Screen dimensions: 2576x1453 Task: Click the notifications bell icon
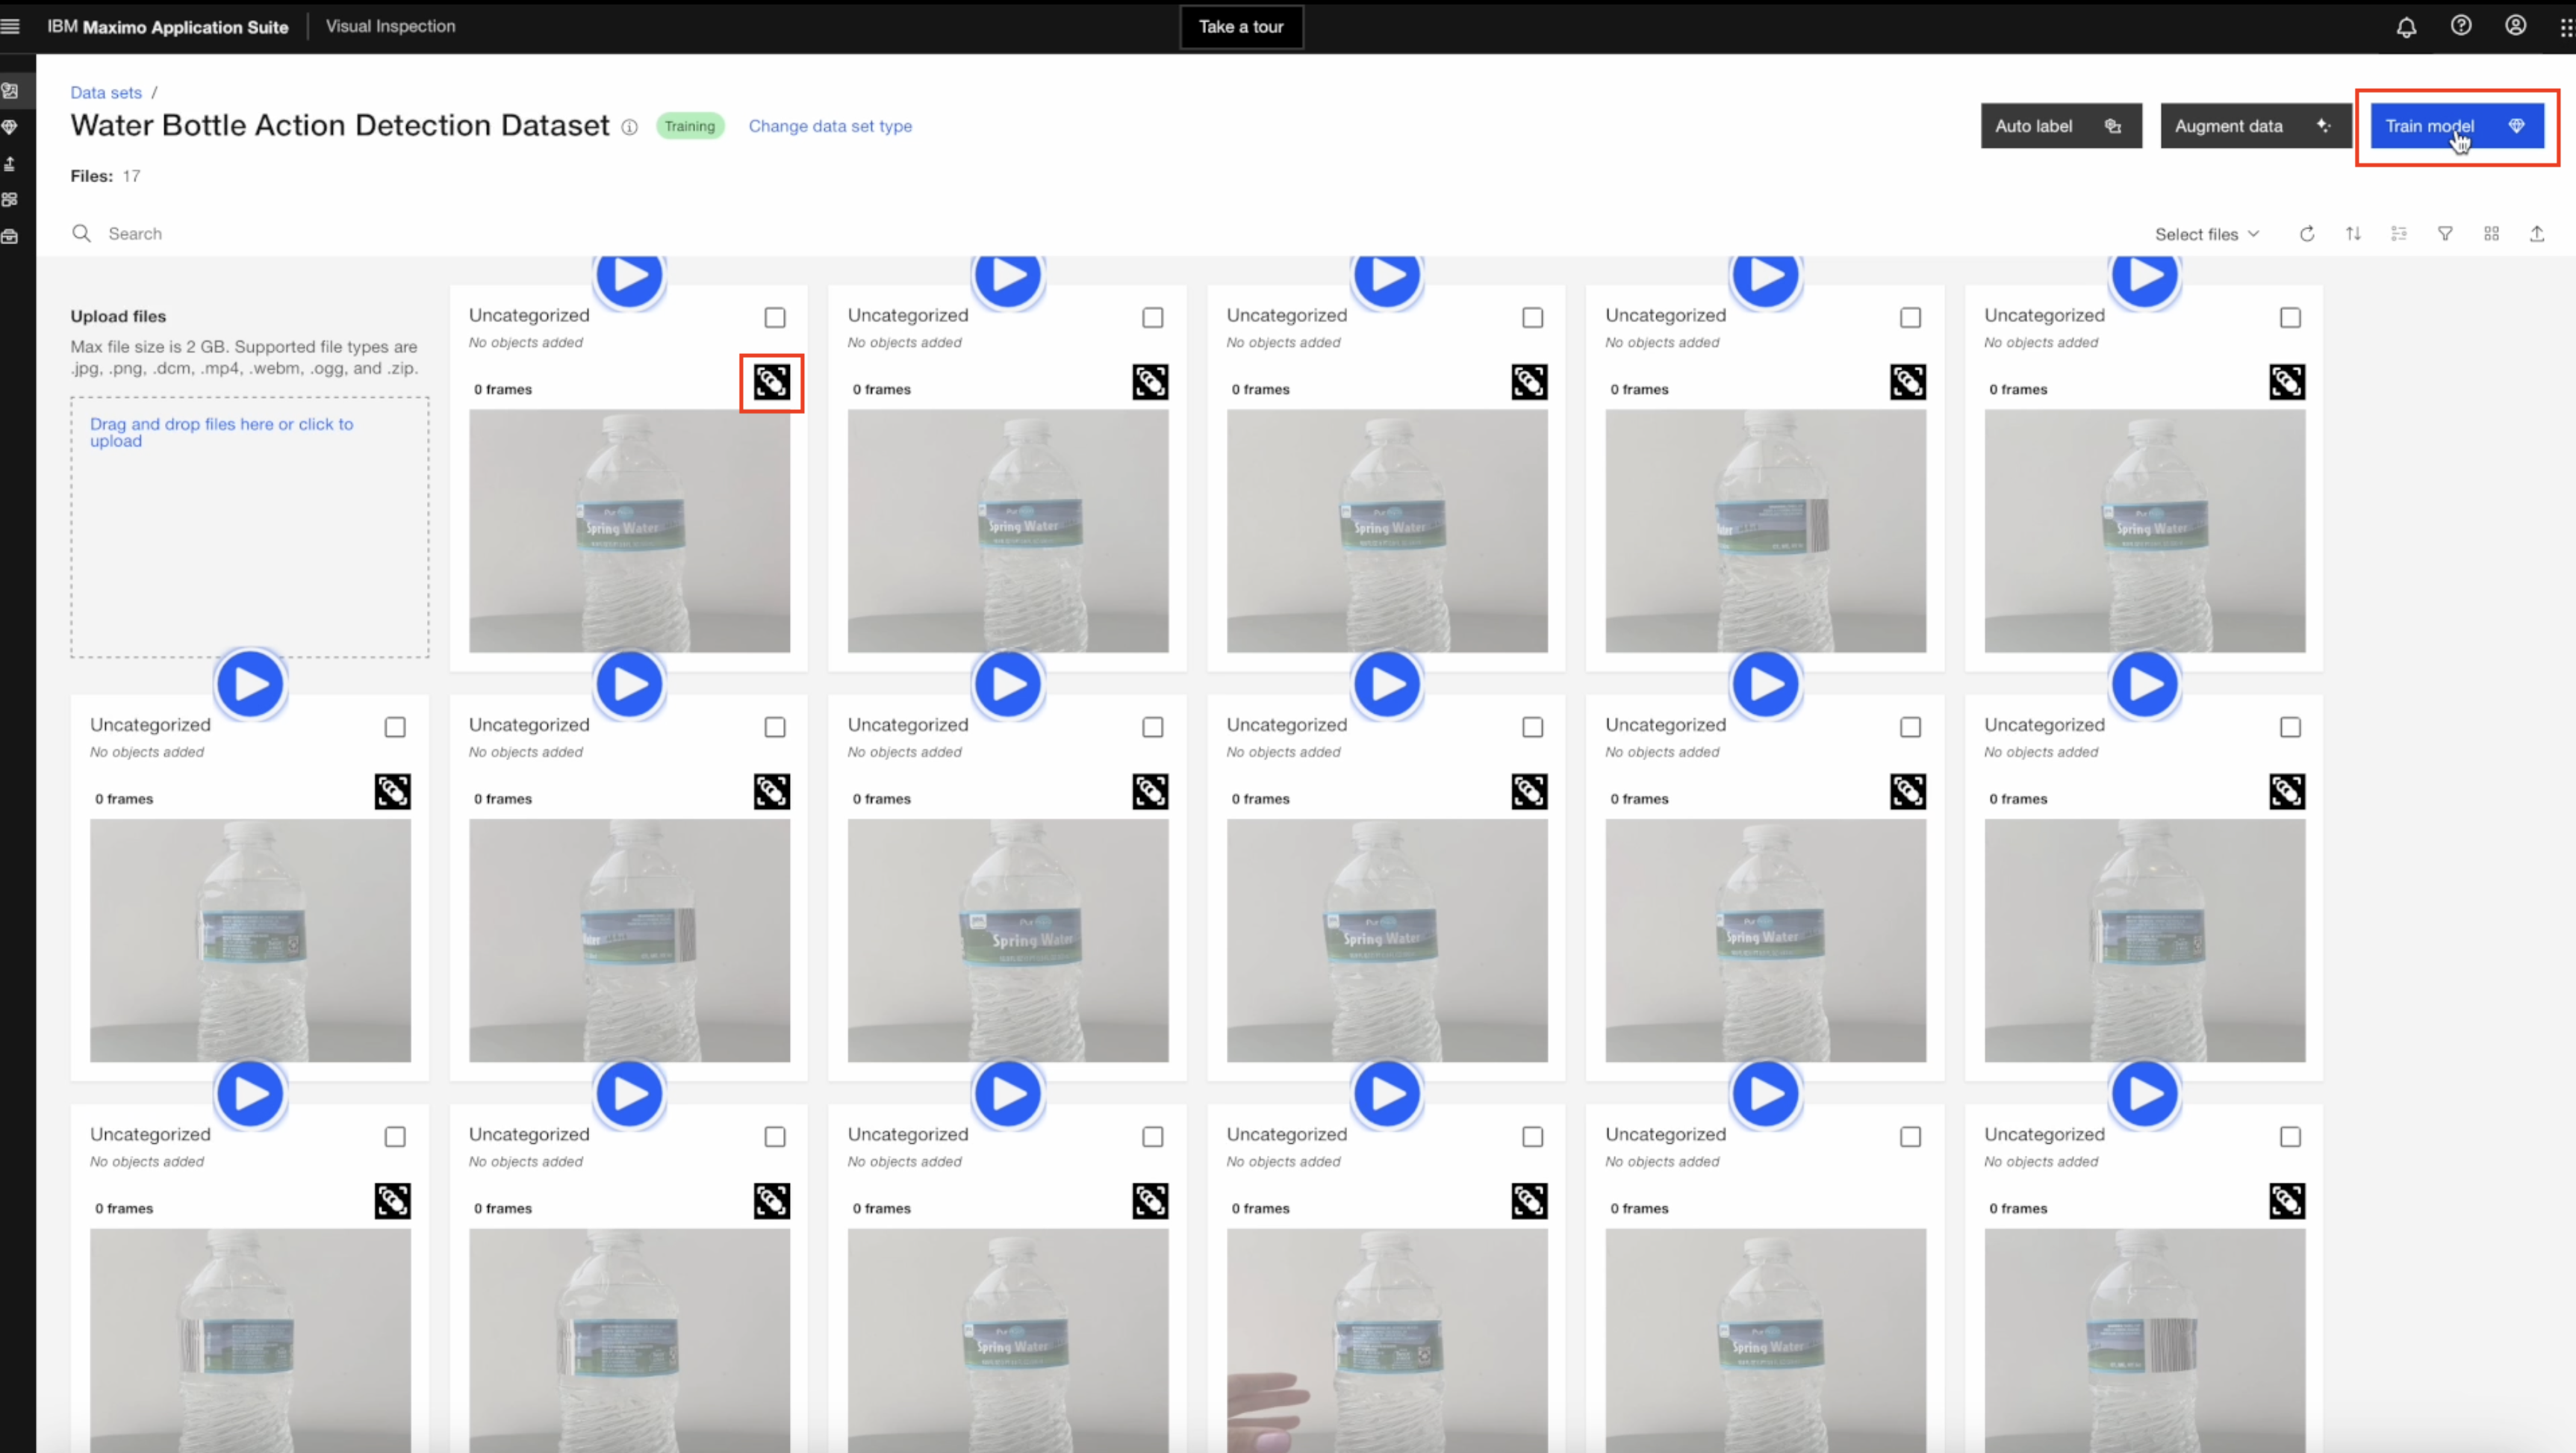pos(2406,27)
